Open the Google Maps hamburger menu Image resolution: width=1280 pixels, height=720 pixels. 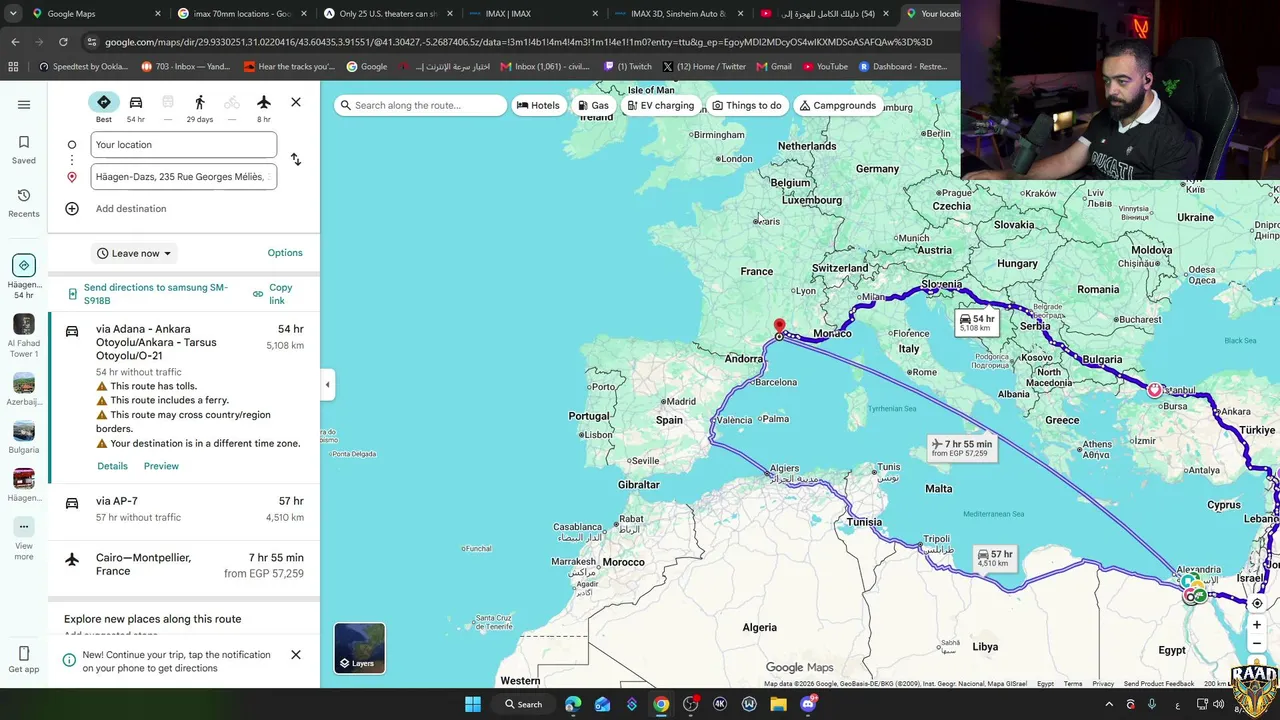[24, 105]
